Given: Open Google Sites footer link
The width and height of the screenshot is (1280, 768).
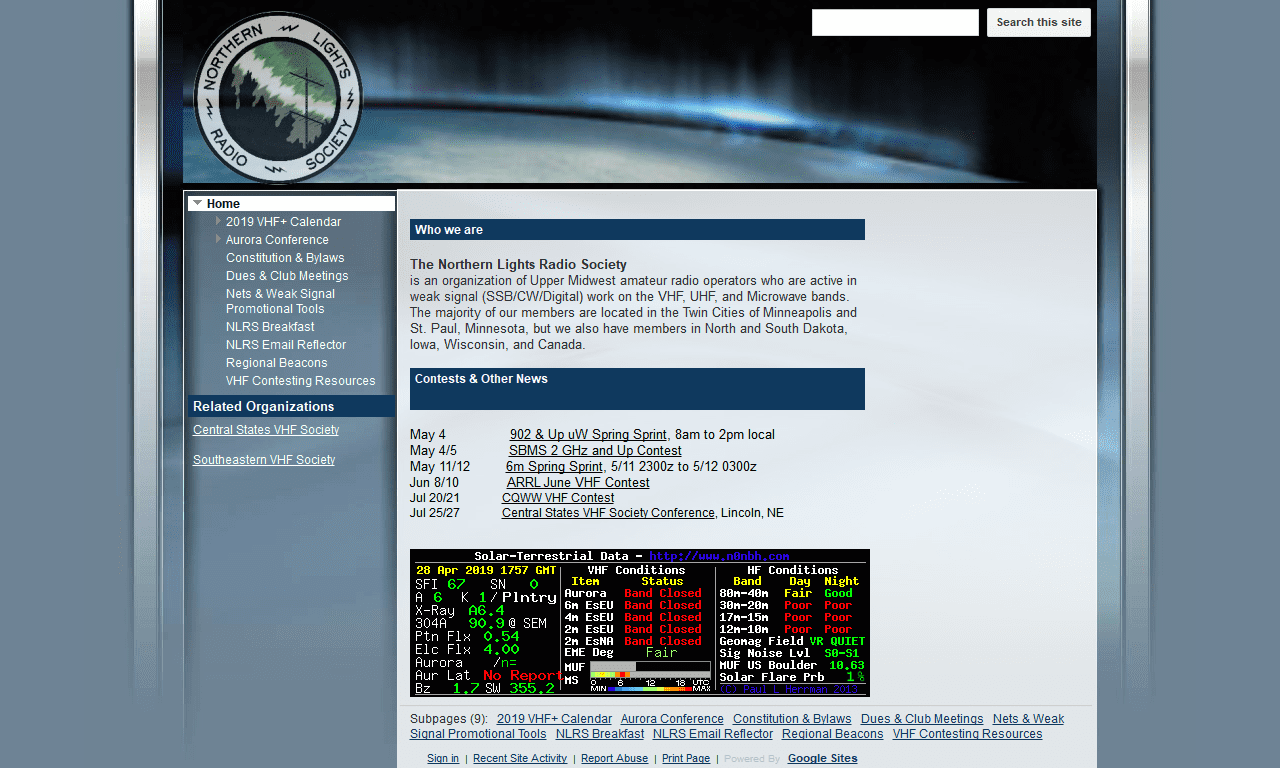Looking at the screenshot, I should (x=823, y=759).
